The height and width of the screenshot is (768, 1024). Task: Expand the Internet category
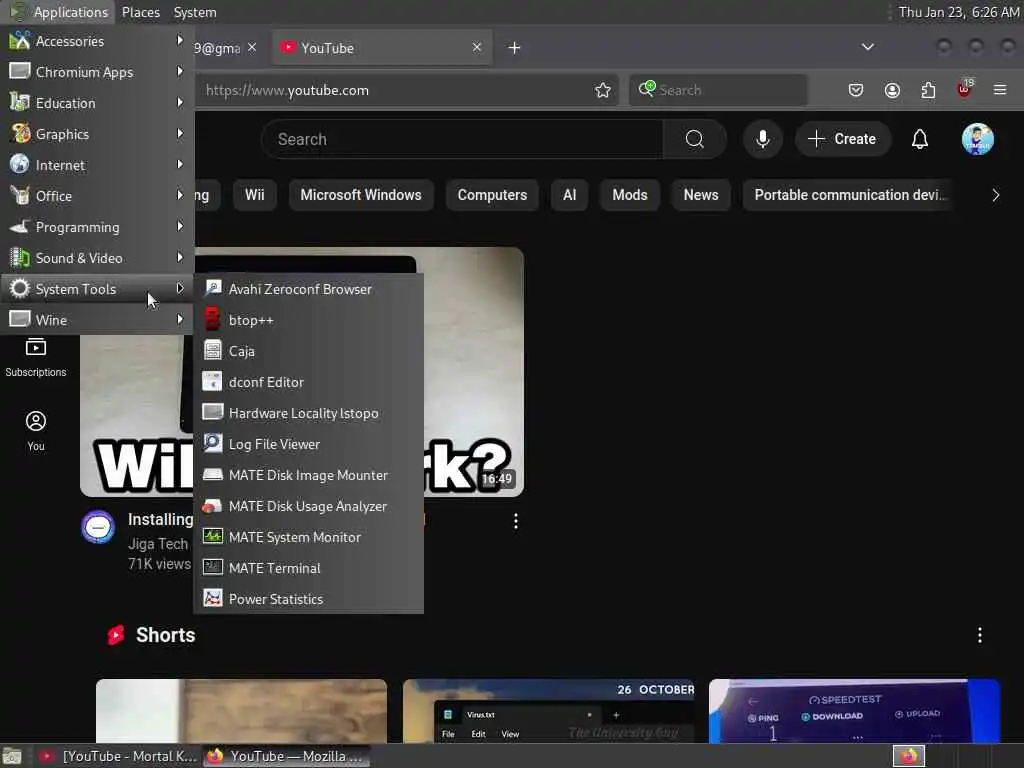coord(97,165)
